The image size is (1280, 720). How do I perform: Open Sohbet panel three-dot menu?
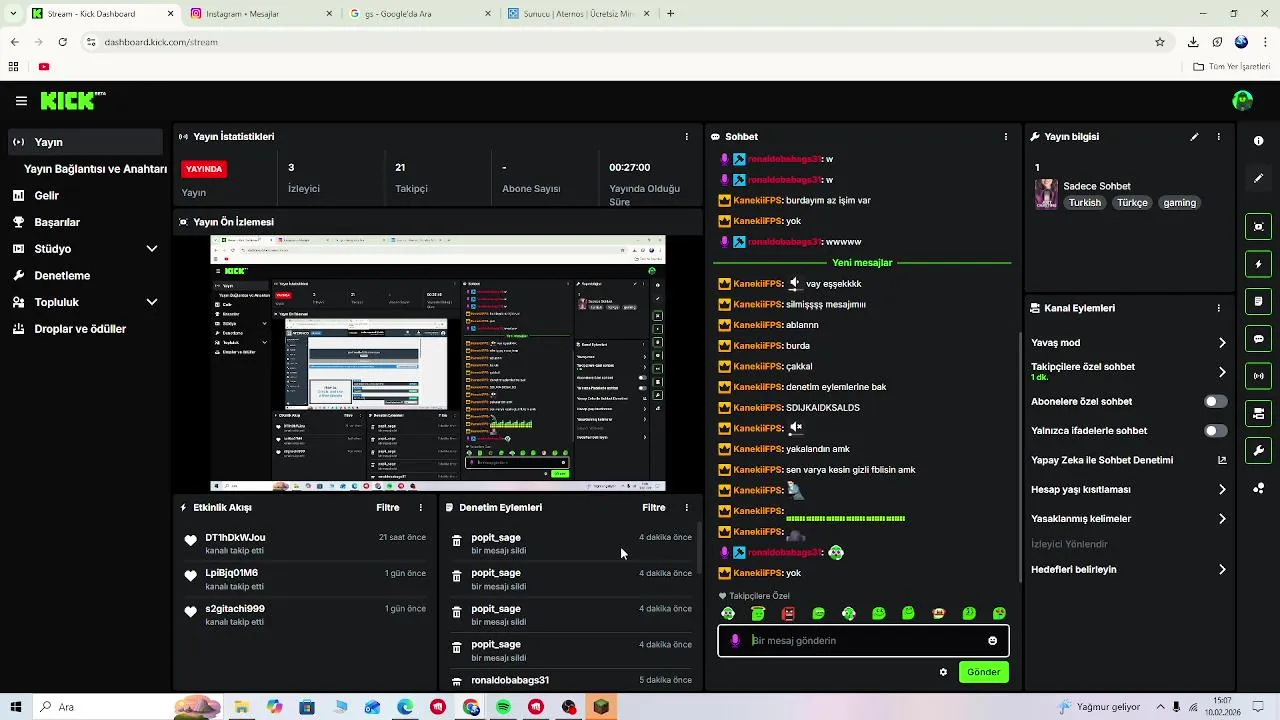pyautogui.click(x=1006, y=137)
